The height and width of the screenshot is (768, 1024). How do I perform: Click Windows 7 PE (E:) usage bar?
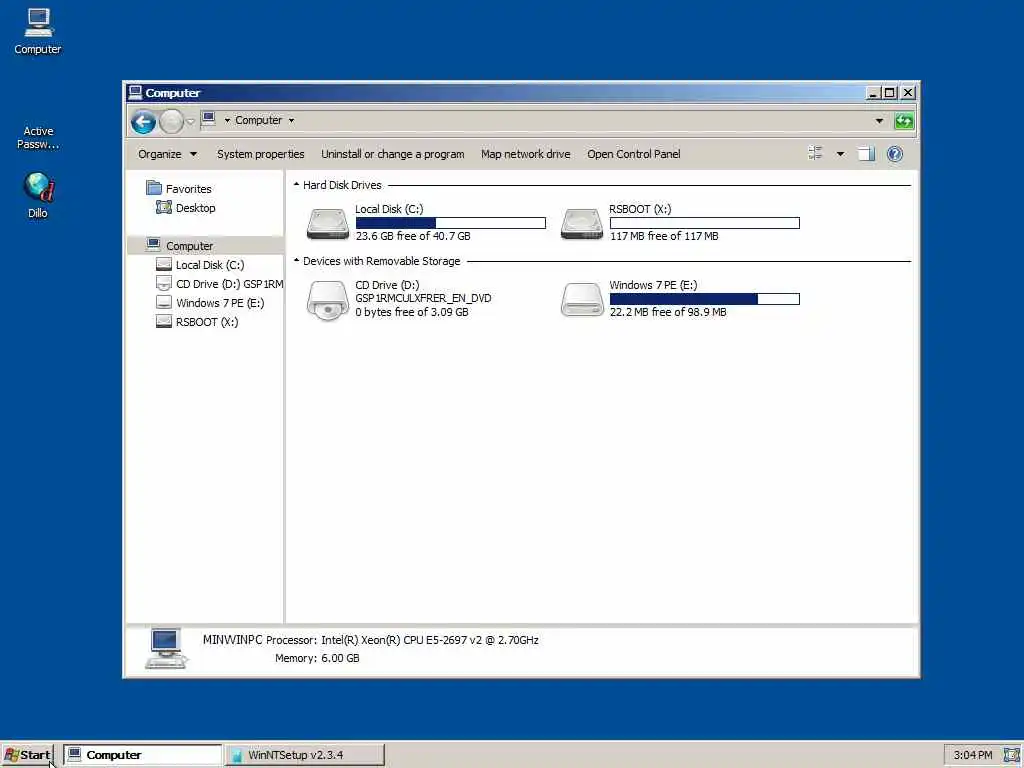[x=705, y=298]
